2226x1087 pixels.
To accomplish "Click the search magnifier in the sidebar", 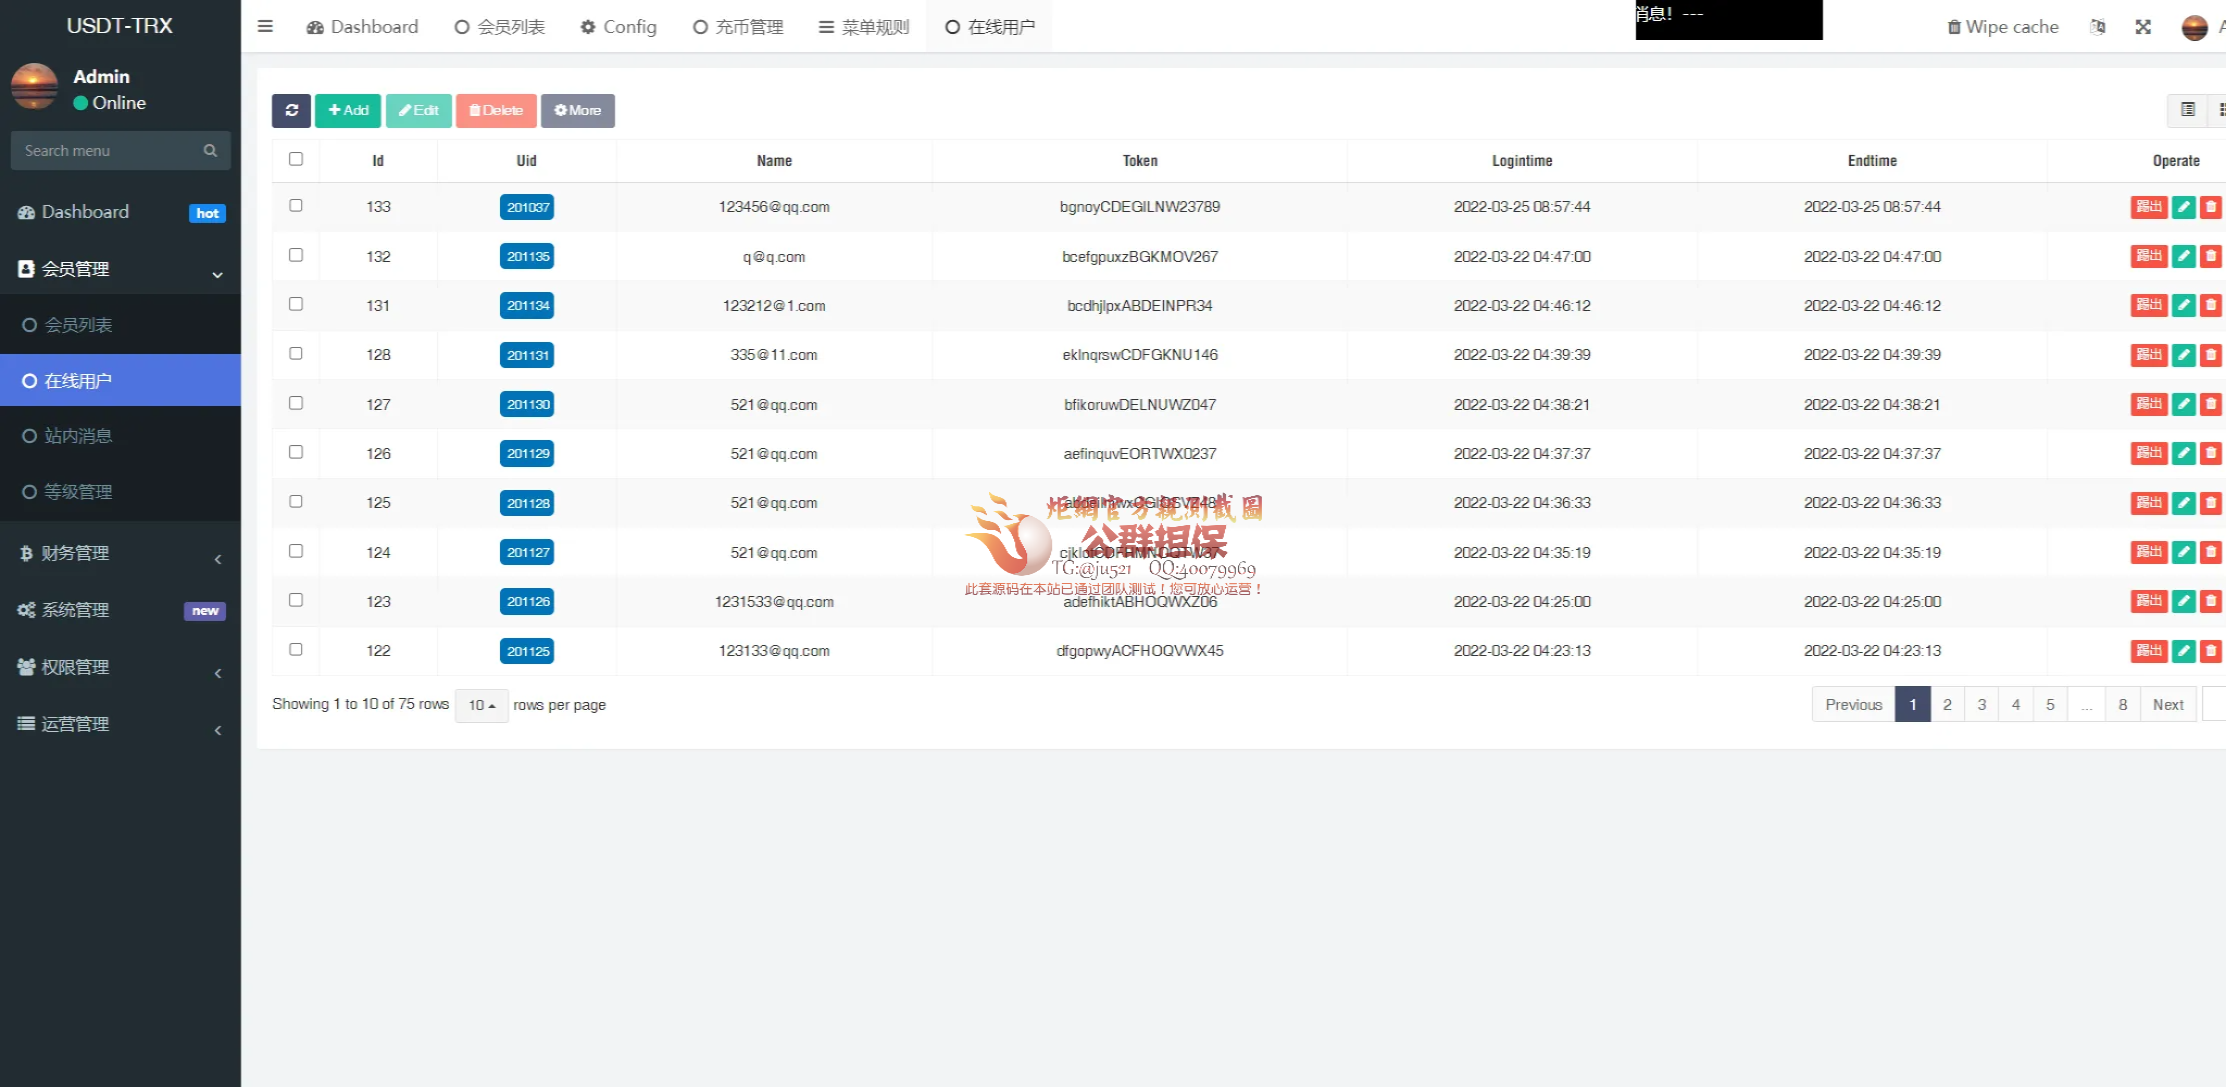I will coord(210,151).
